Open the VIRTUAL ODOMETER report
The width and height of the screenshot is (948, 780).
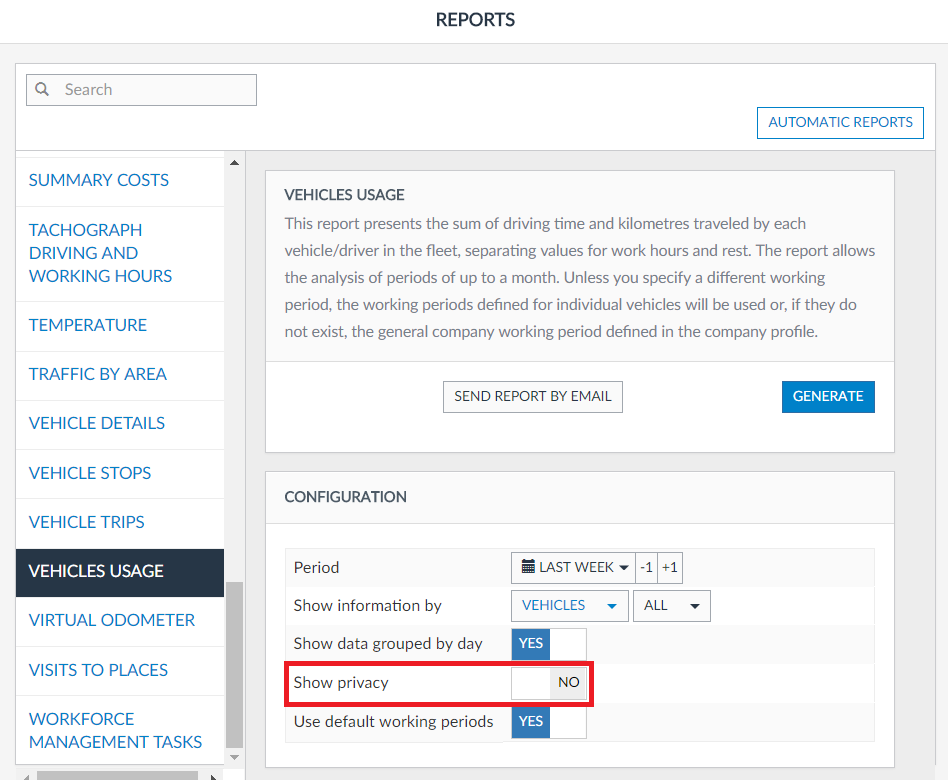112,620
